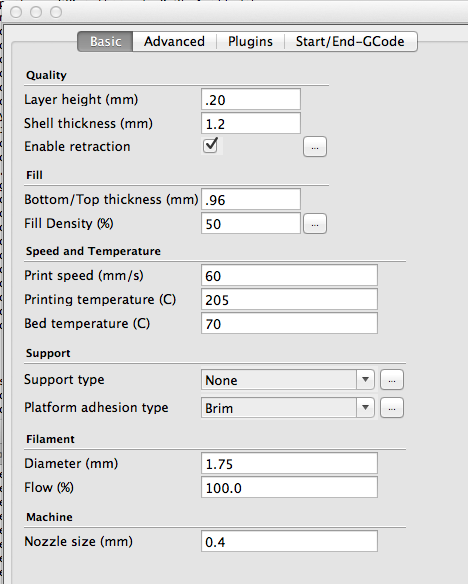Click the Bottom/Top thickness (mm) label

coord(111,200)
